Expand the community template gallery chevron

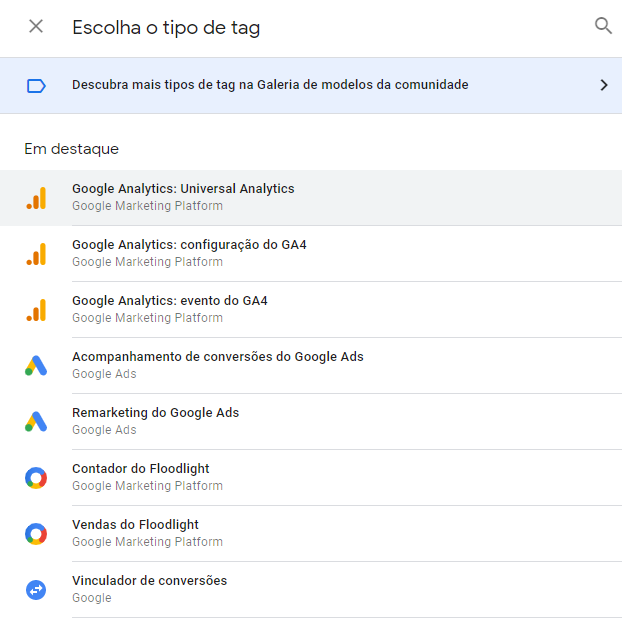[x=603, y=85]
